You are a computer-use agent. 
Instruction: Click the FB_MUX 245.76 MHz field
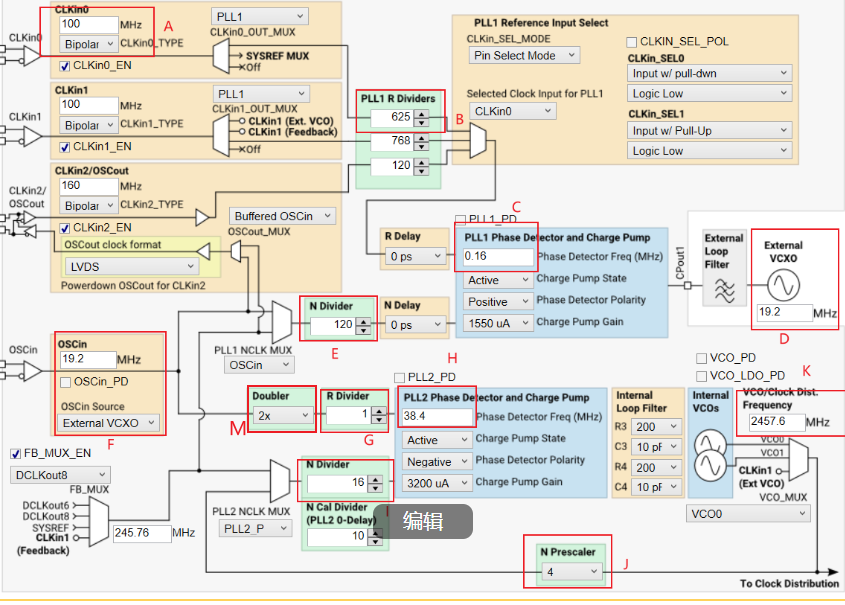coord(142,533)
